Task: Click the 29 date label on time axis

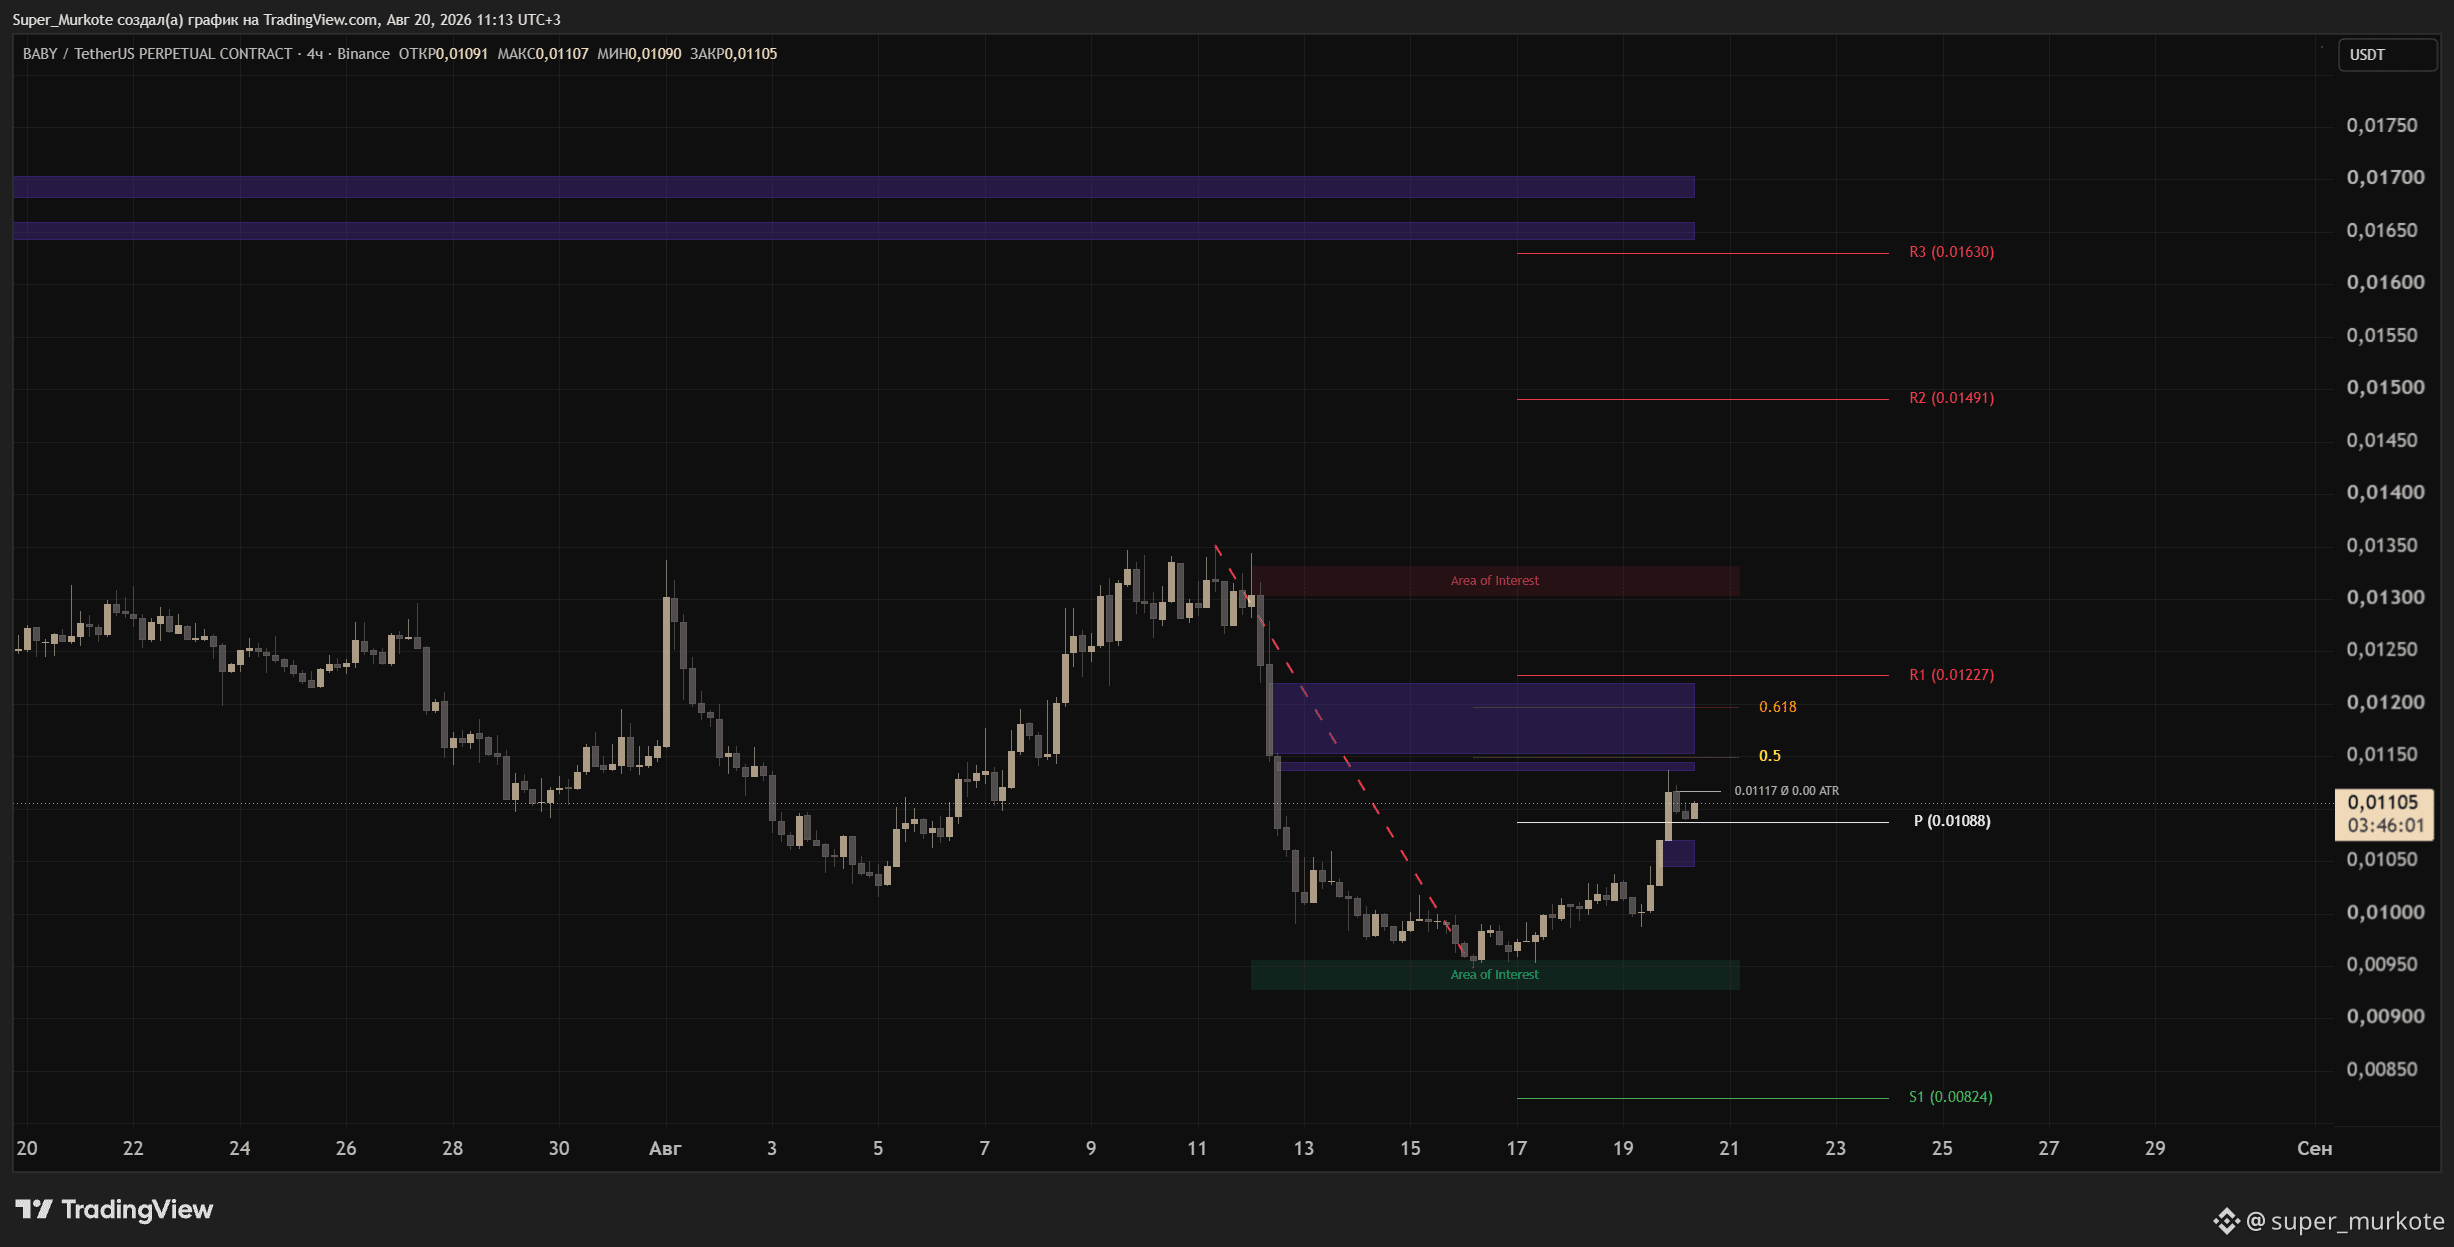Action: point(2155,1149)
